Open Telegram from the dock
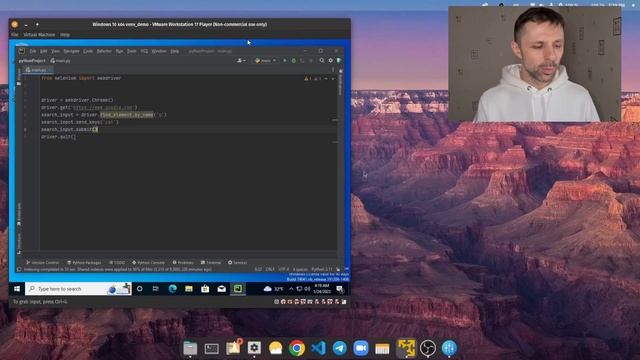Image resolution: width=640 pixels, height=360 pixels. point(340,348)
